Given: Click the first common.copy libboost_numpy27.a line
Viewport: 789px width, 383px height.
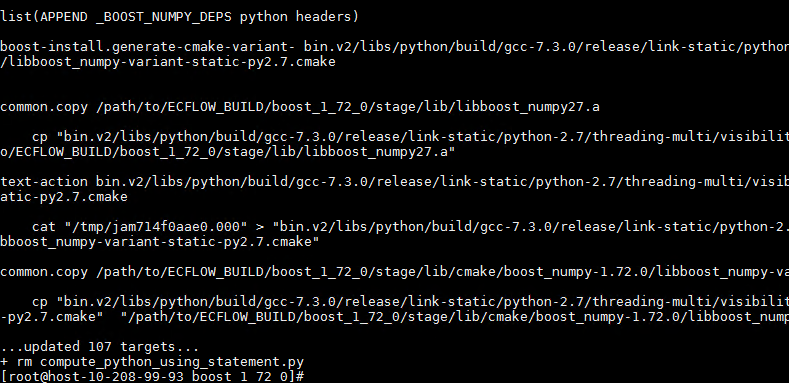Looking at the screenshot, I should (x=300, y=107).
